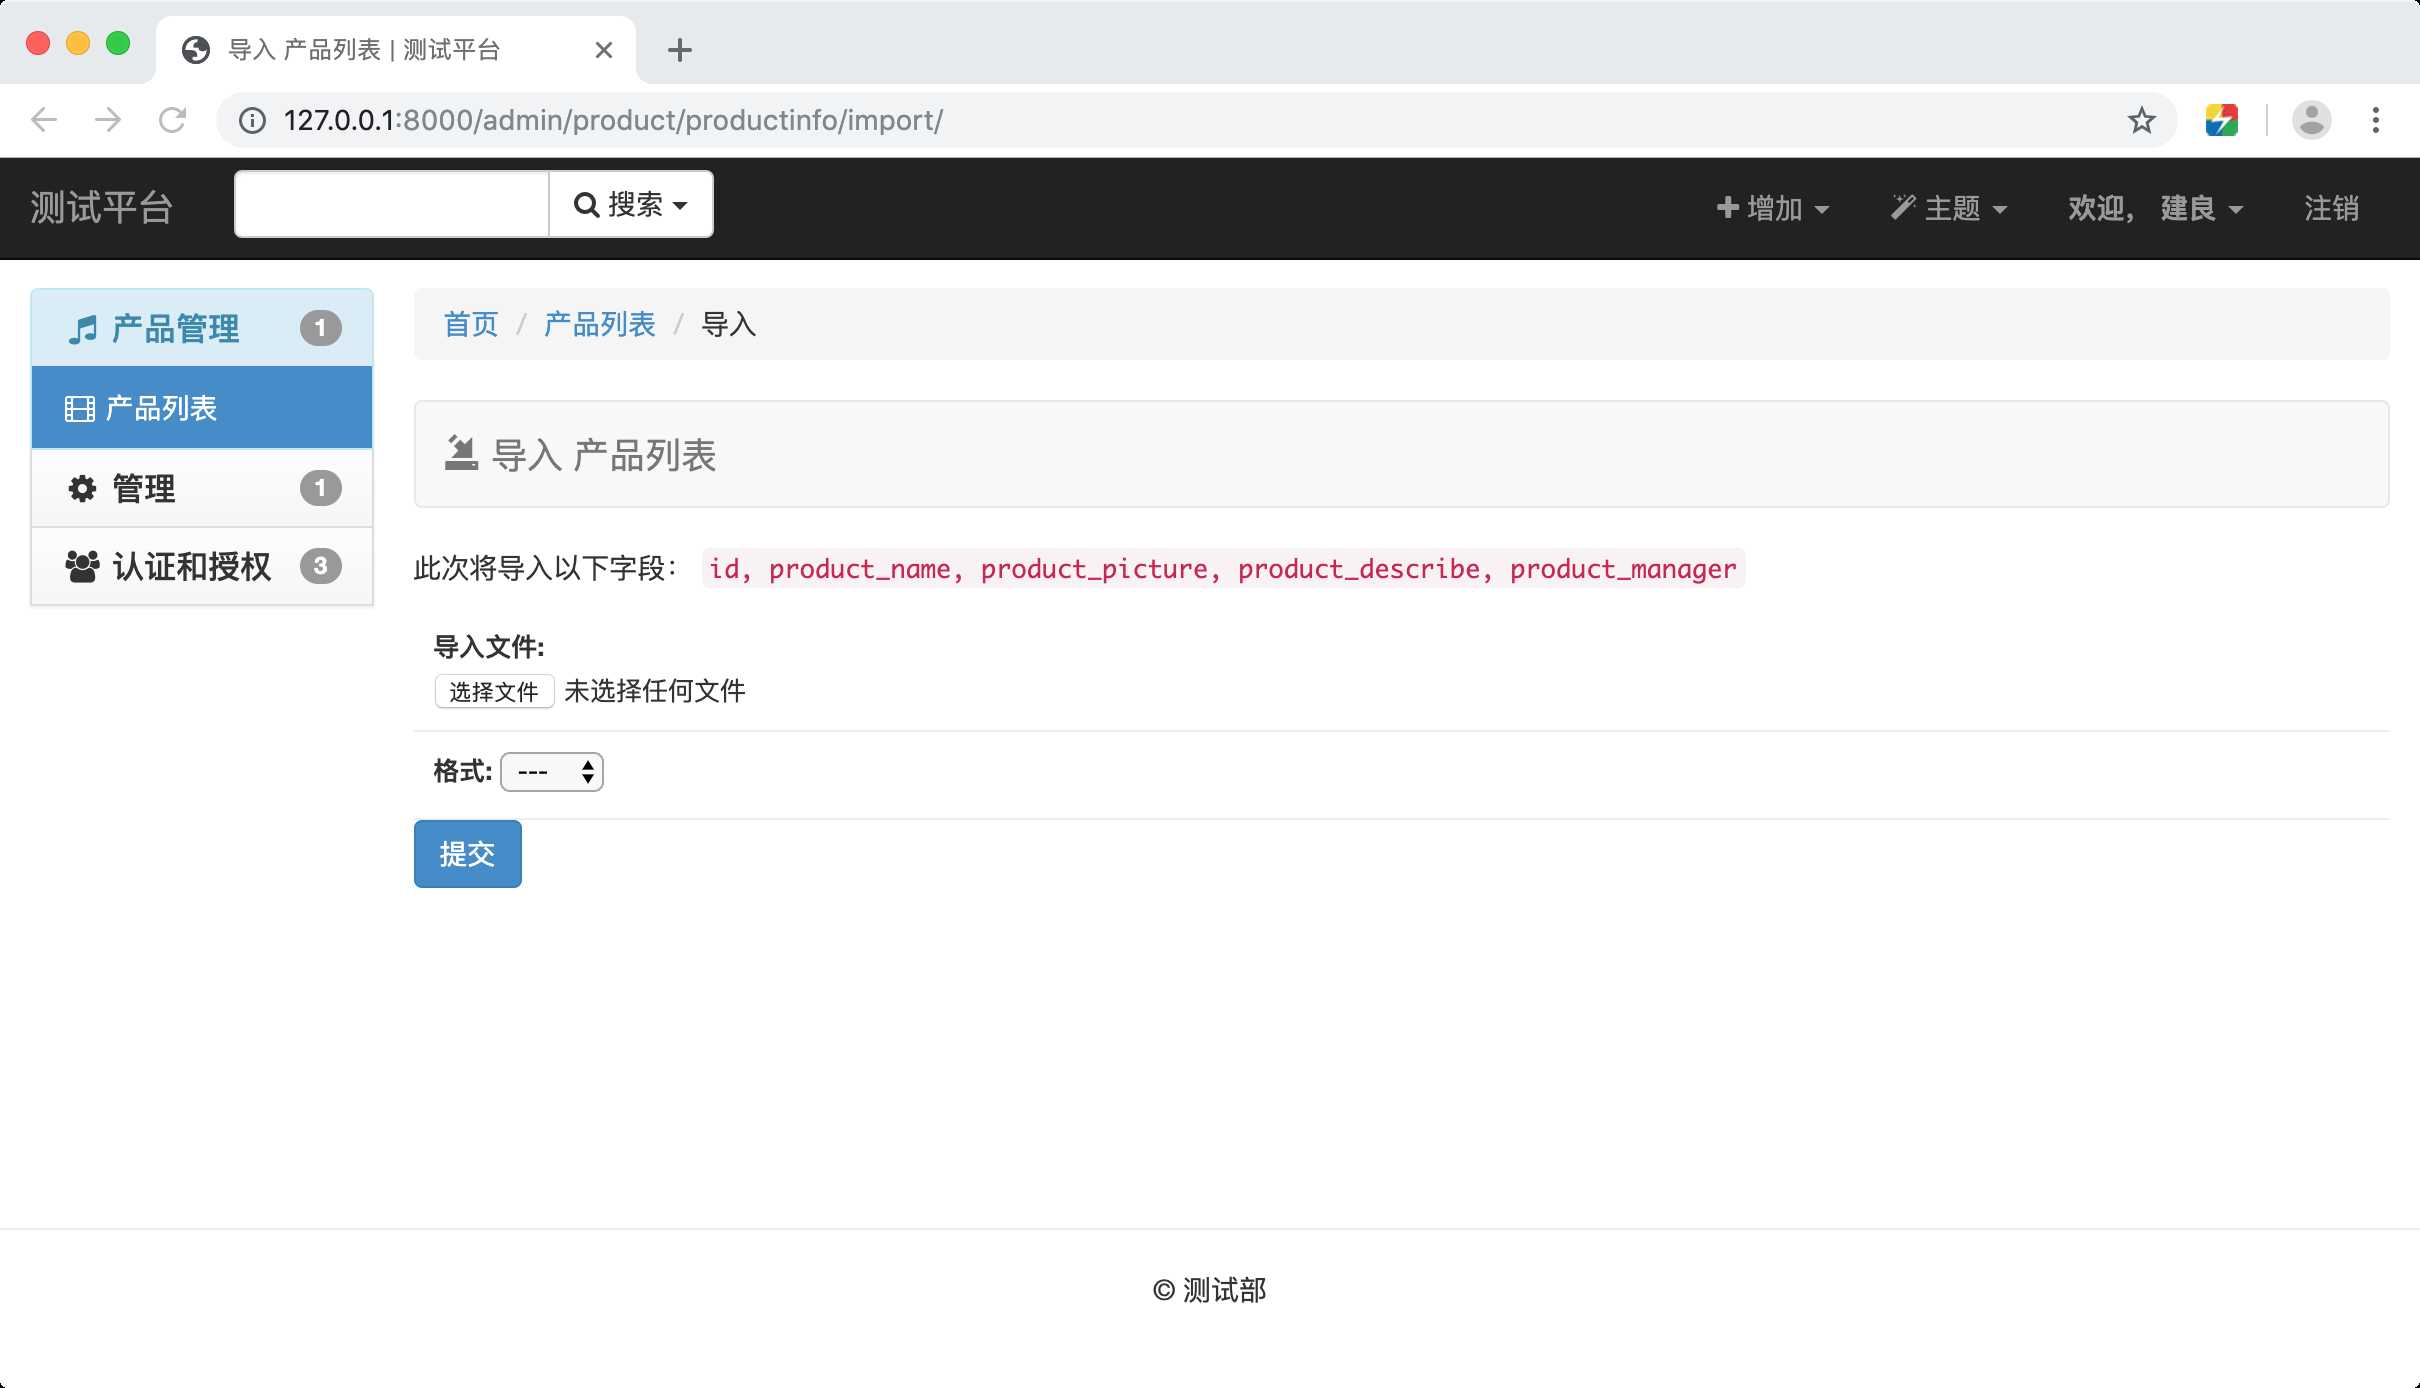Select the 产品列表 sidebar item

[202, 408]
